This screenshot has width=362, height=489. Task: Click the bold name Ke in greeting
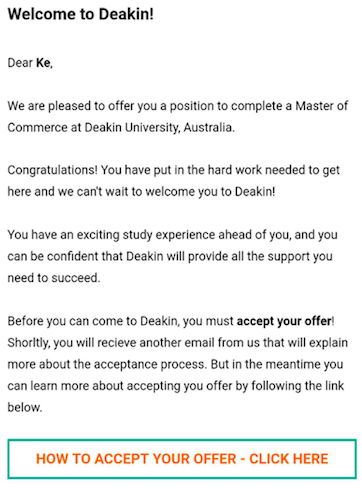[x=44, y=63]
